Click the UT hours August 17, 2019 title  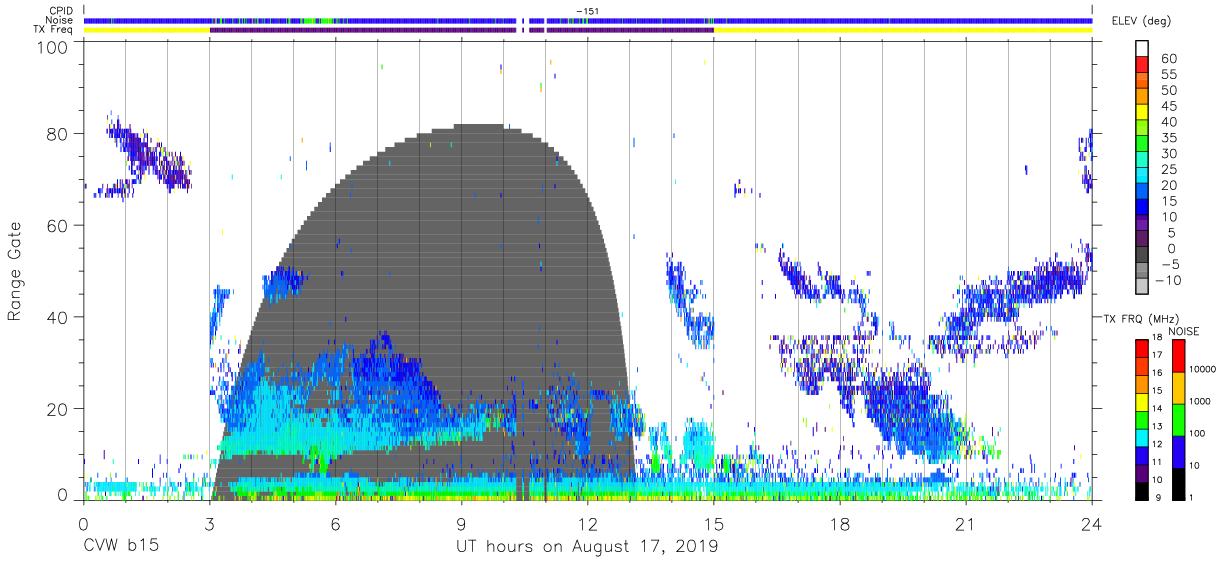tap(587, 547)
